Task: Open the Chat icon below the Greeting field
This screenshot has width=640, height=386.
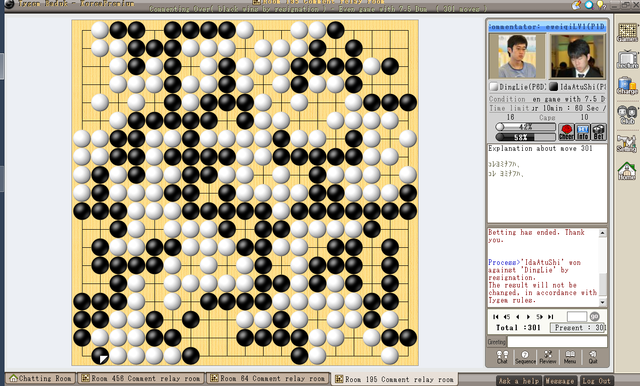Action: coord(502,357)
